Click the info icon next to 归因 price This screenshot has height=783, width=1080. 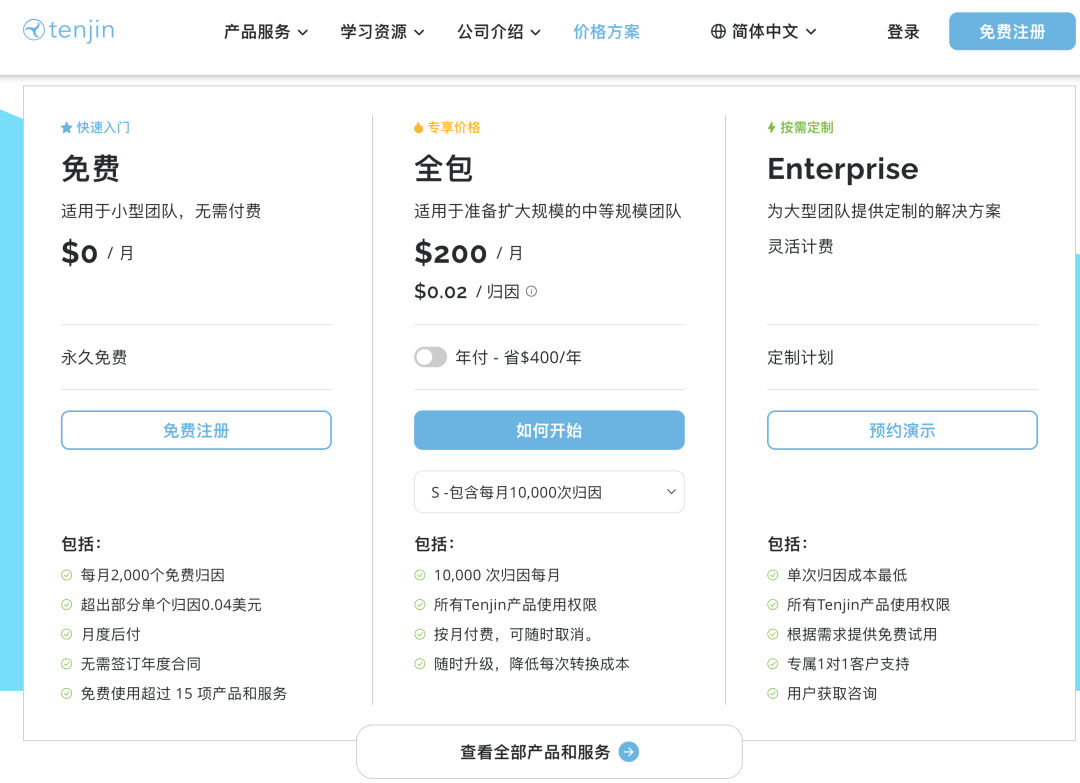point(531,291)
